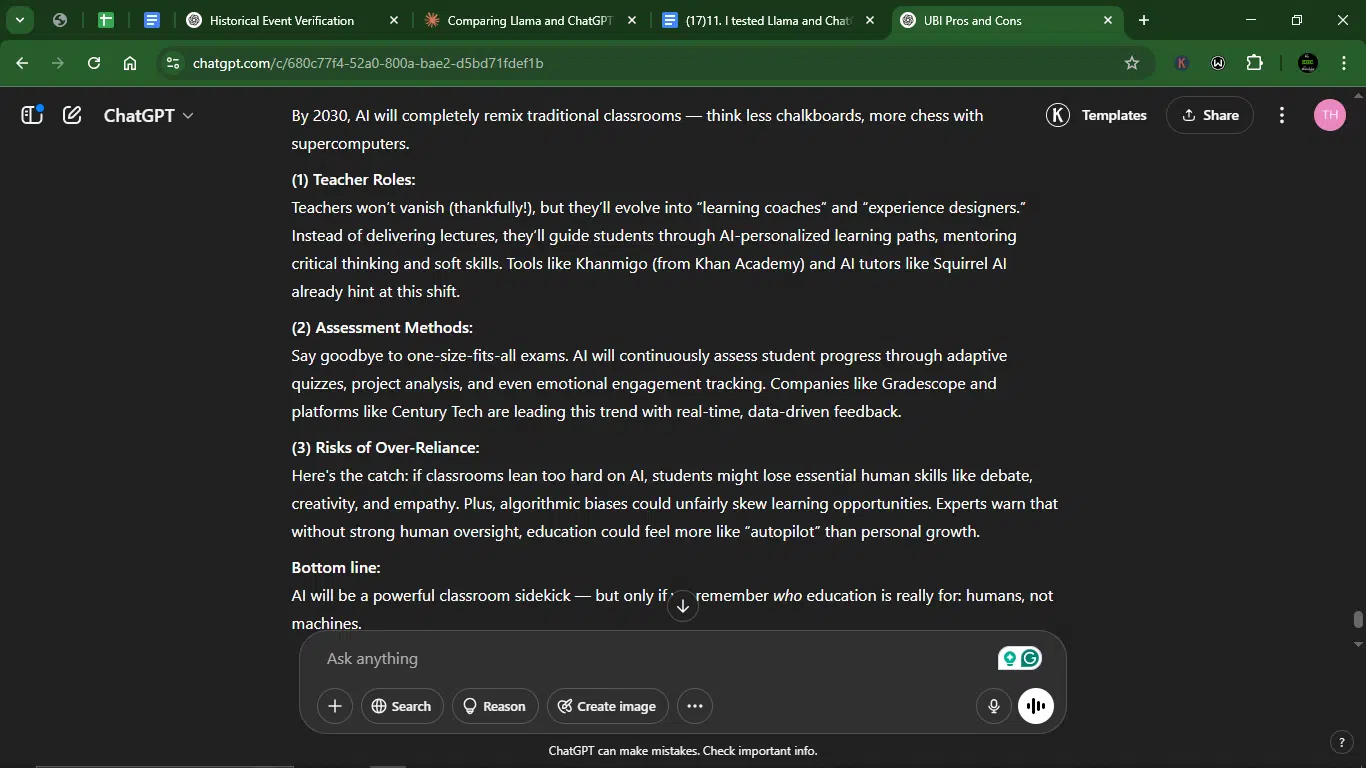Open the W extension in toolbar

[1218, 63]
